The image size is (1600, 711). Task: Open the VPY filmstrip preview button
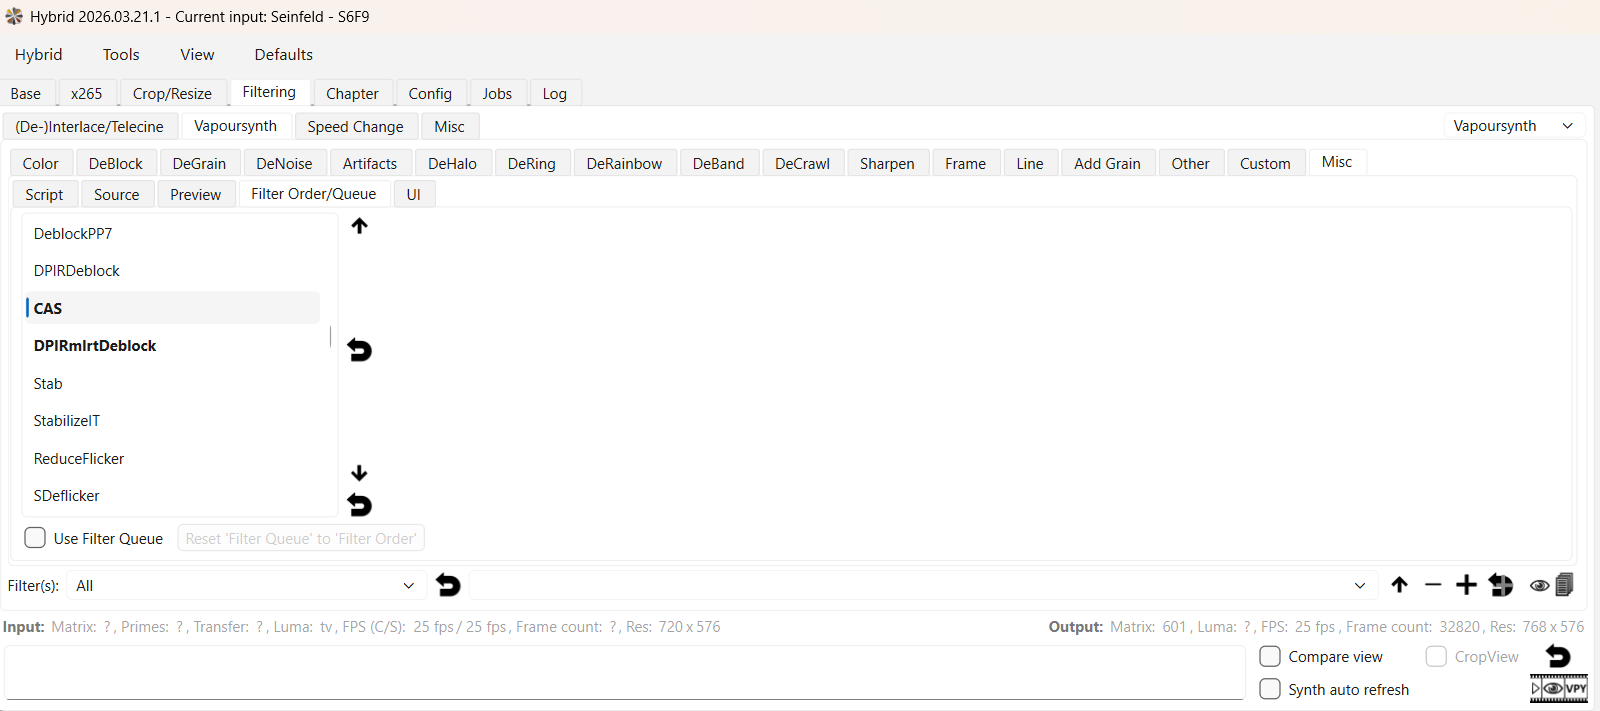coord(1559,688)
